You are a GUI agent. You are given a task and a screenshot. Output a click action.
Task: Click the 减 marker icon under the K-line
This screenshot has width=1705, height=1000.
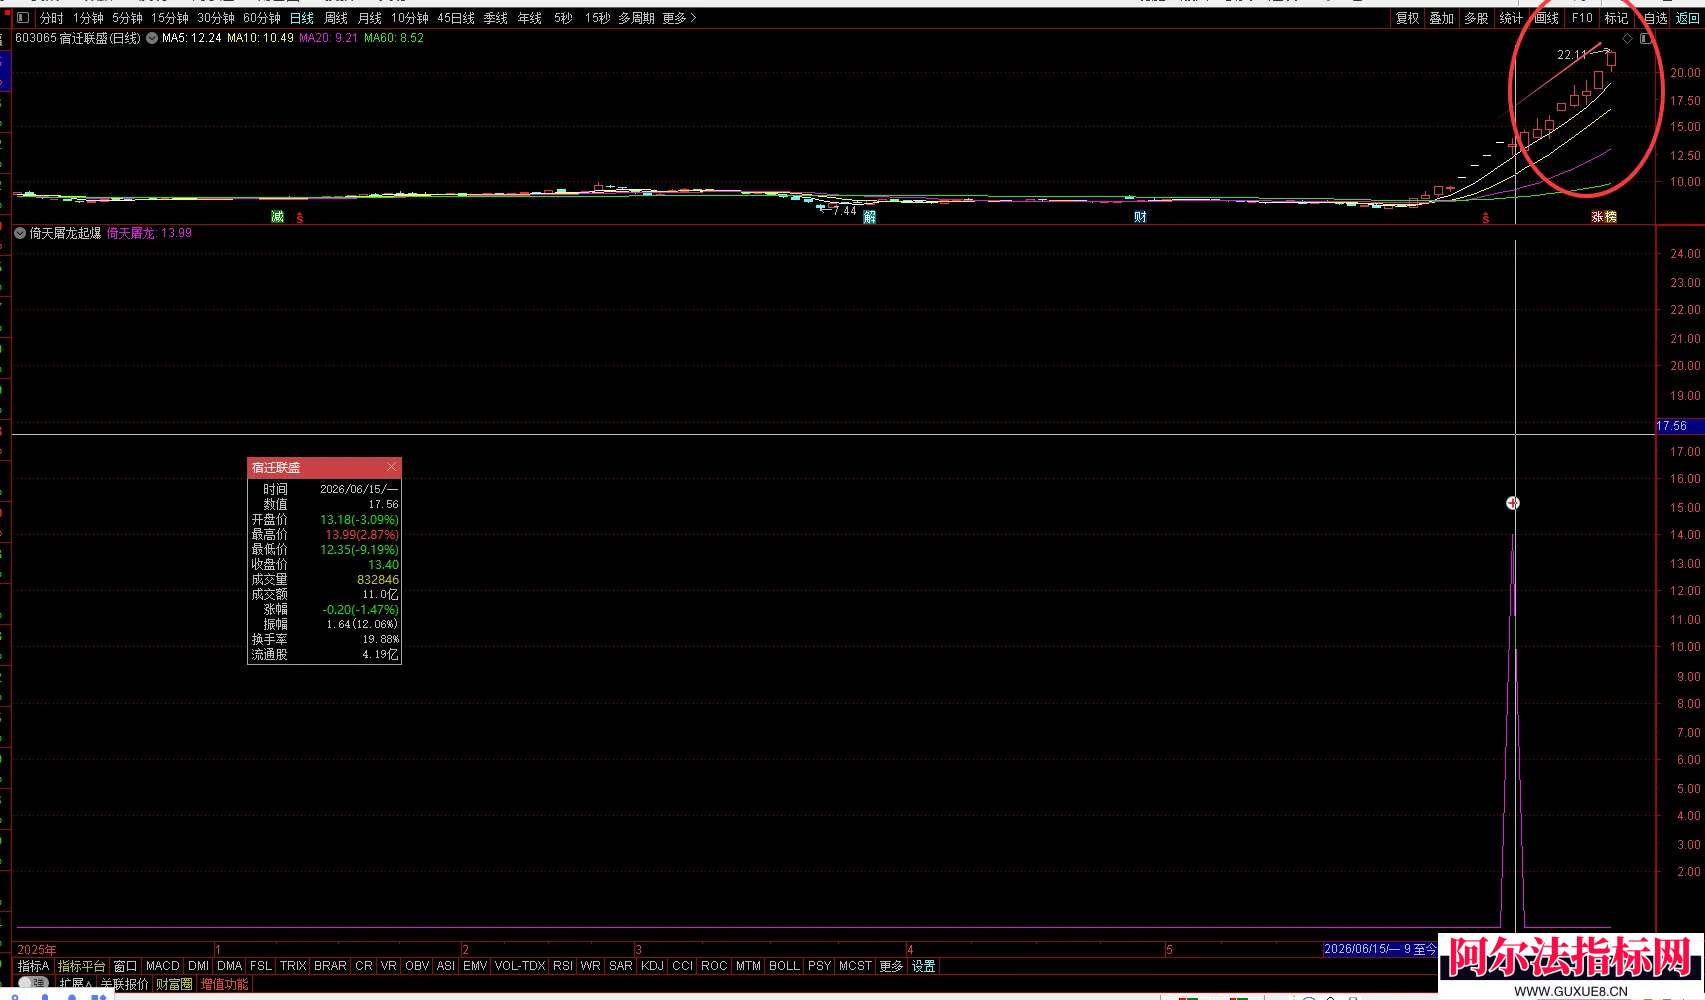[277, 217]
